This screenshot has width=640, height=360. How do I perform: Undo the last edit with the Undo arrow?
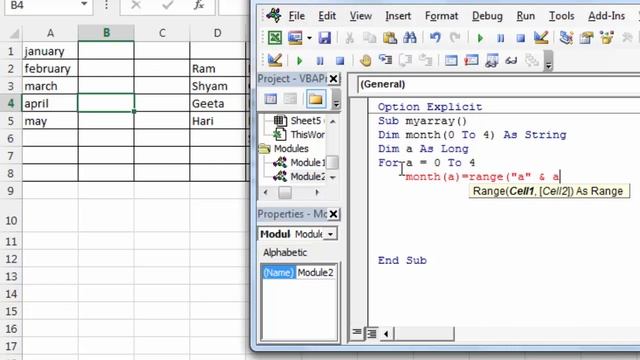pos(435,38)
